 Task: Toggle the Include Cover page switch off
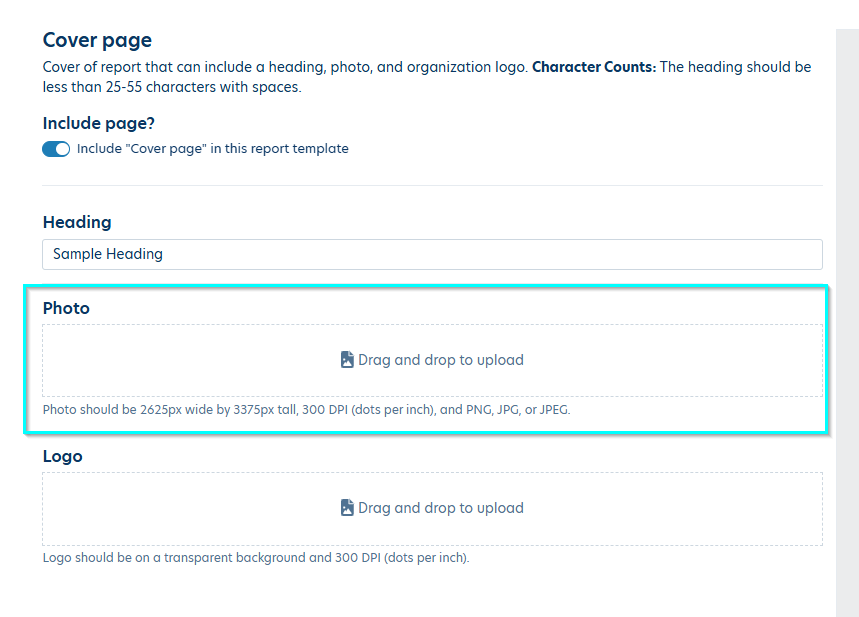tap(56, 149)
